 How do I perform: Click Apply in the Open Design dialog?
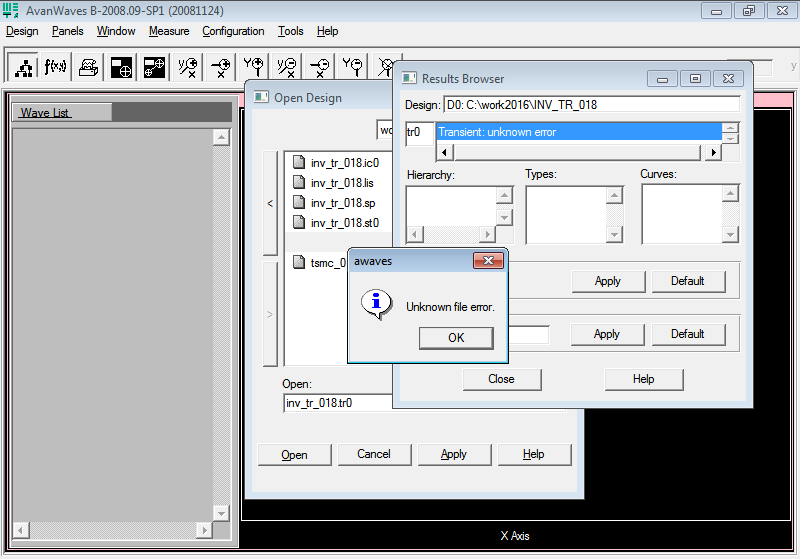pyautogui.click(x=454, y=454)
